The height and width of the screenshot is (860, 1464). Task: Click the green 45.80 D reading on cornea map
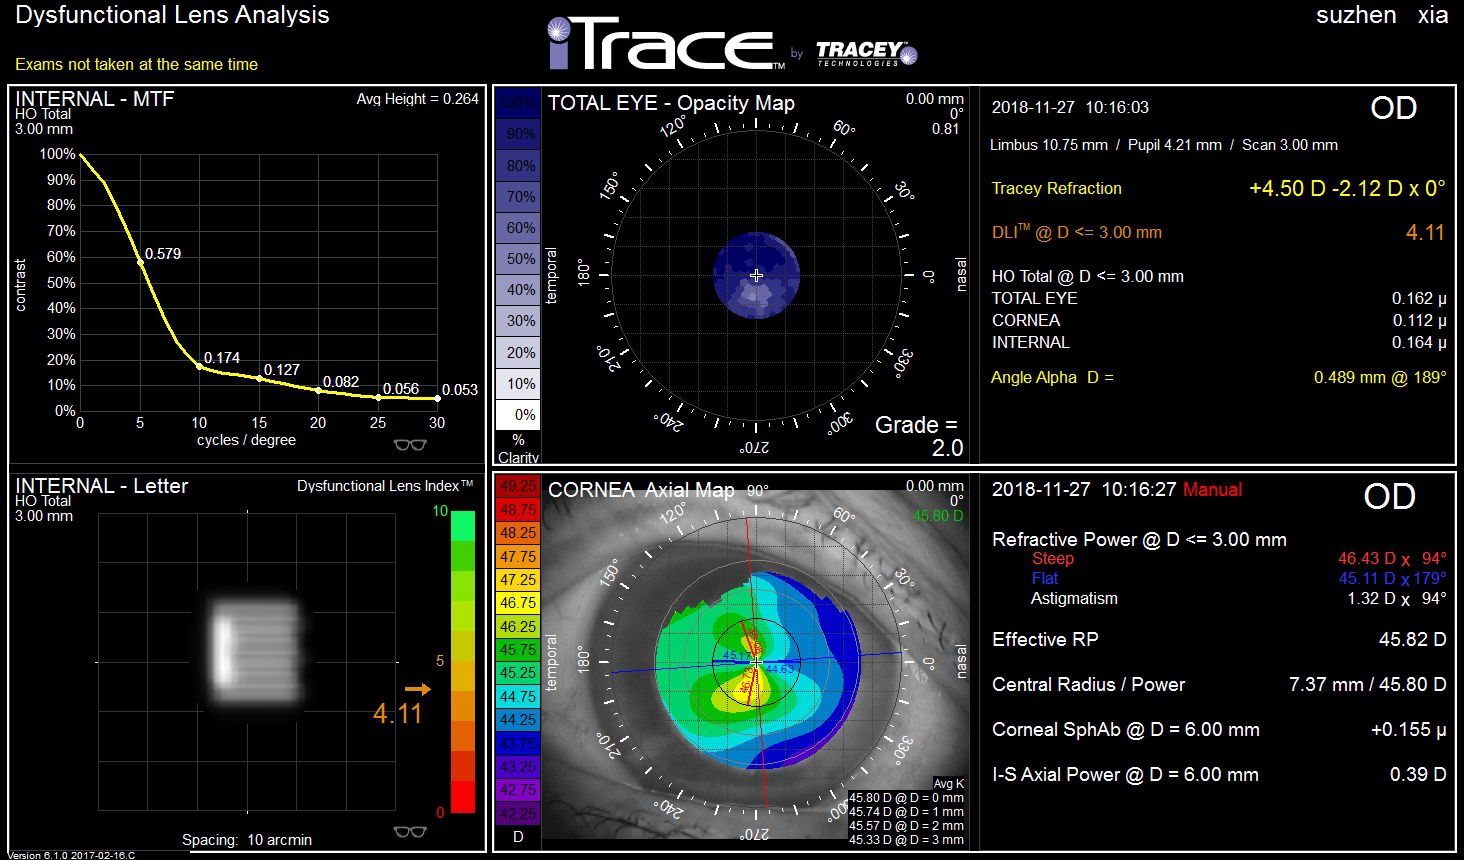tap(938, 516)
